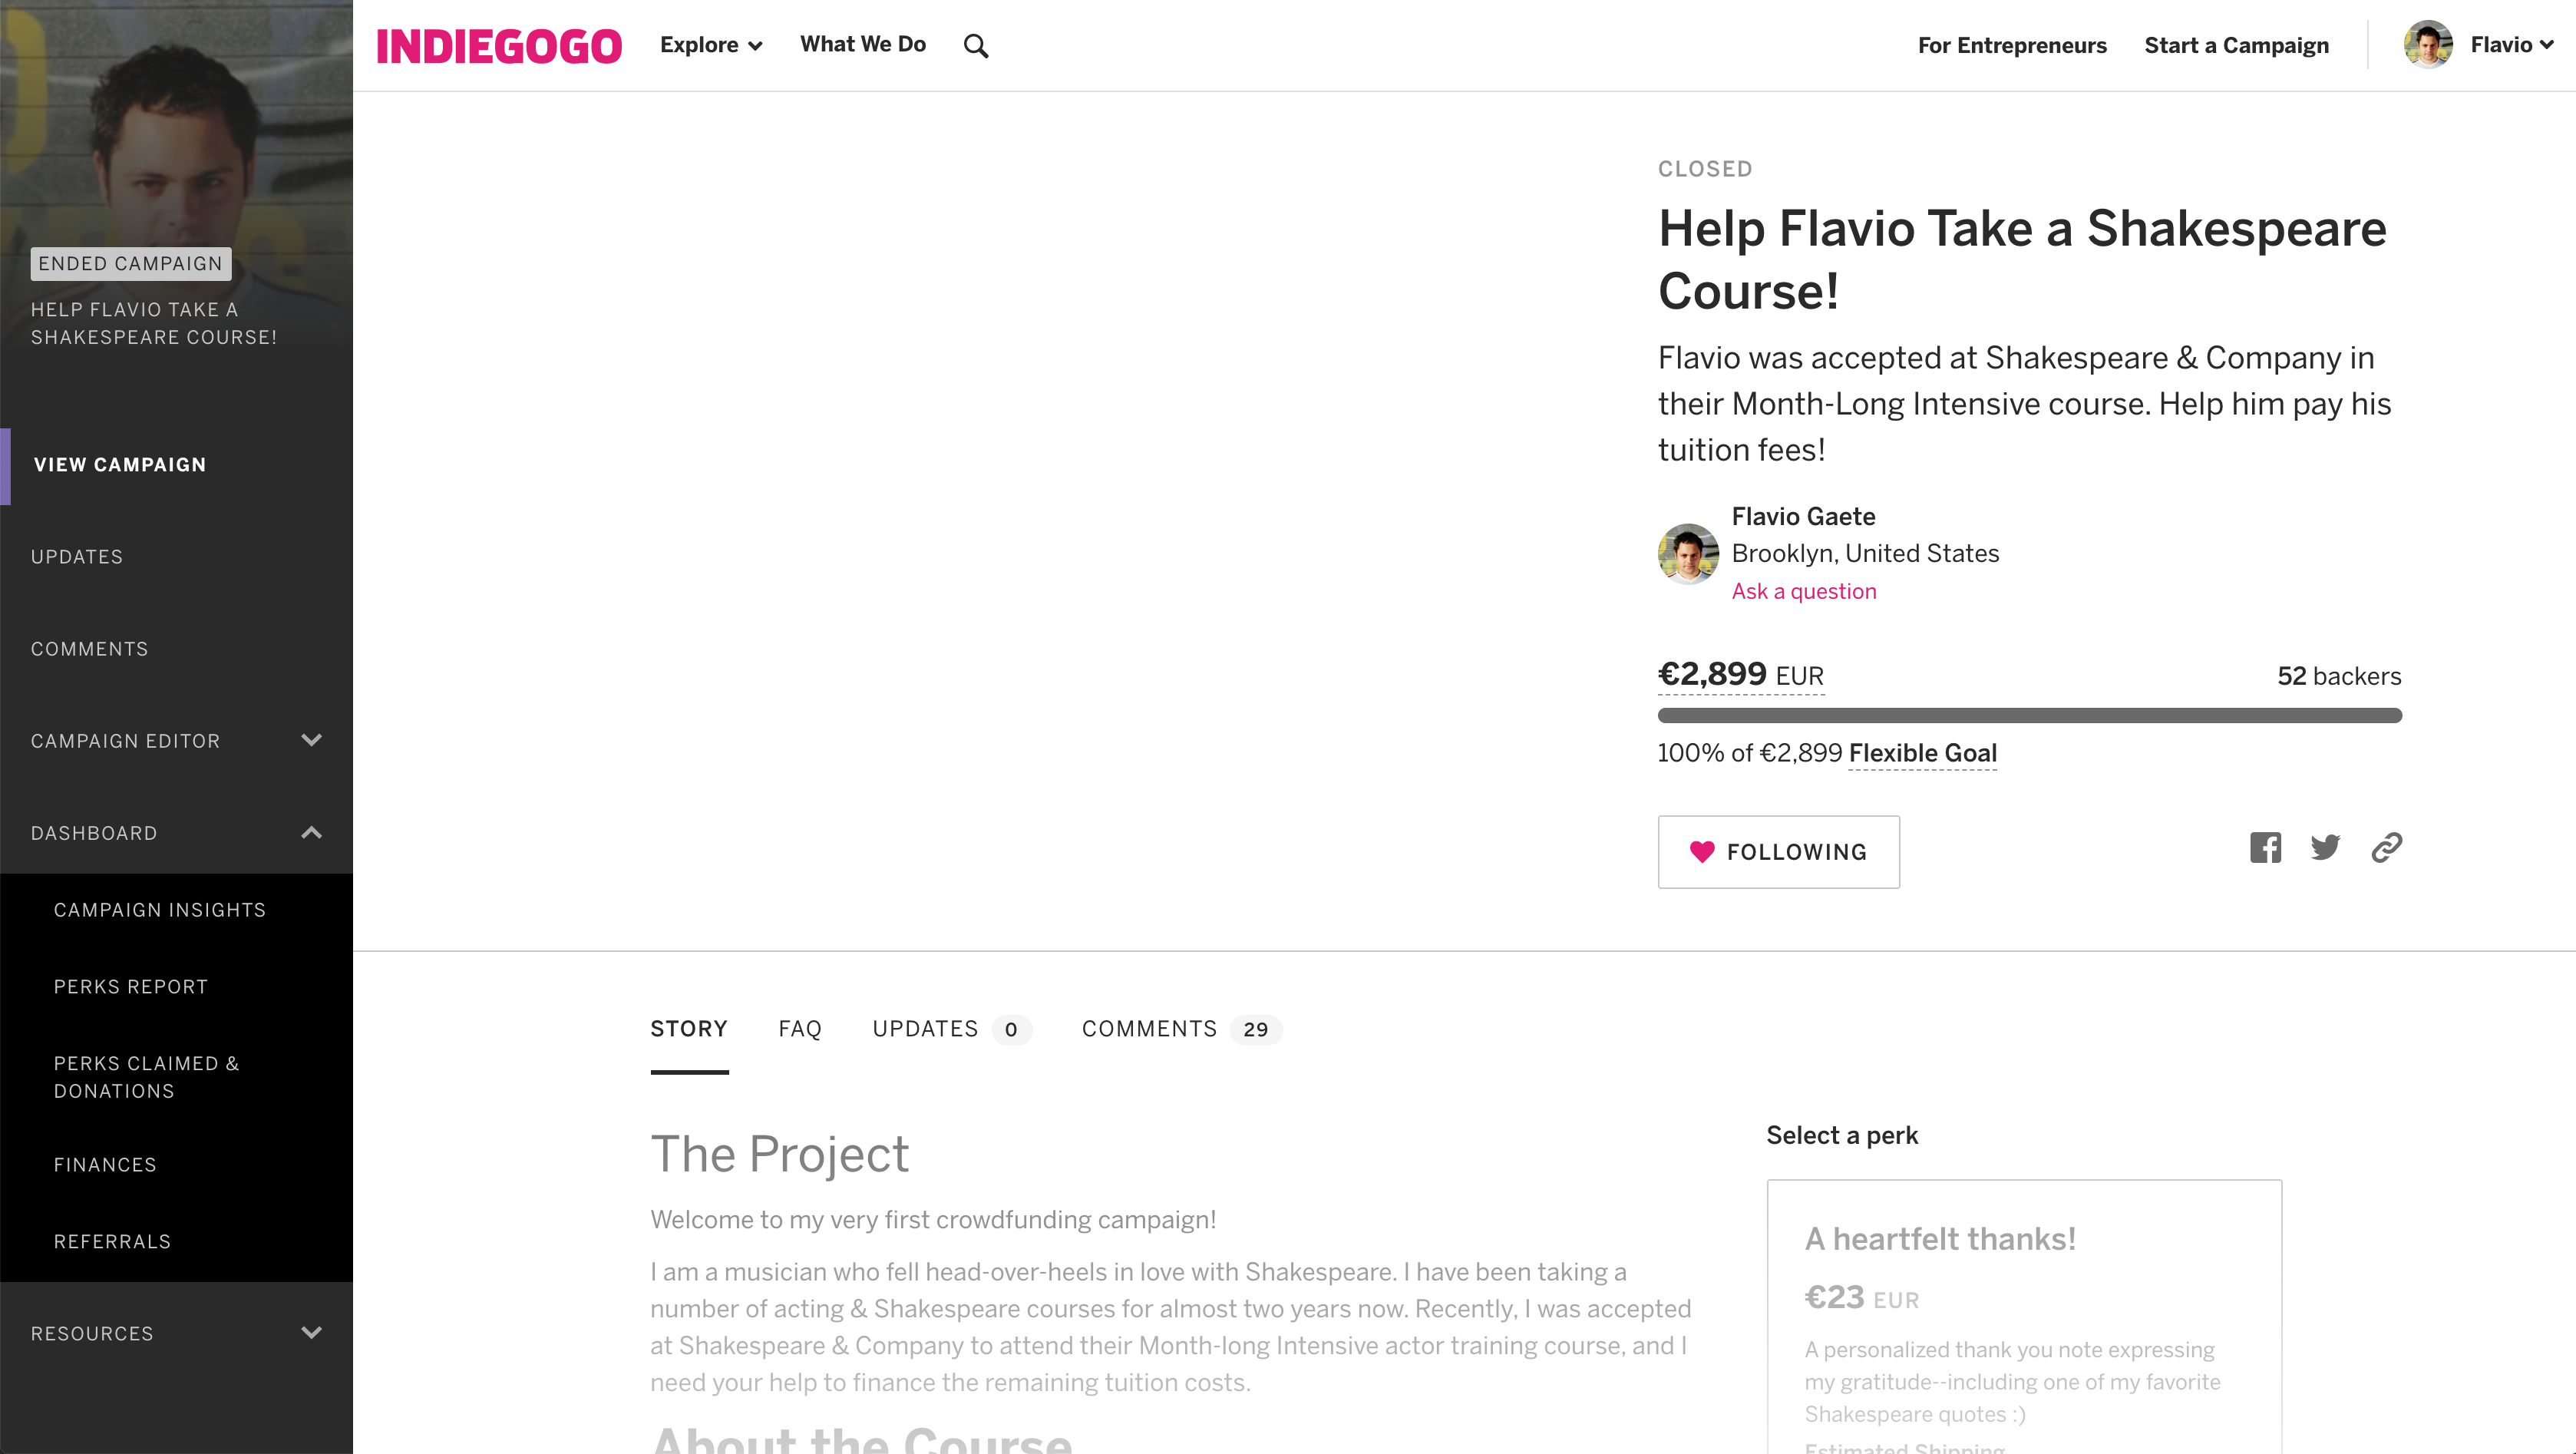Copy campaign link icon
2576x1454 pixels.
coord(2386,848)
